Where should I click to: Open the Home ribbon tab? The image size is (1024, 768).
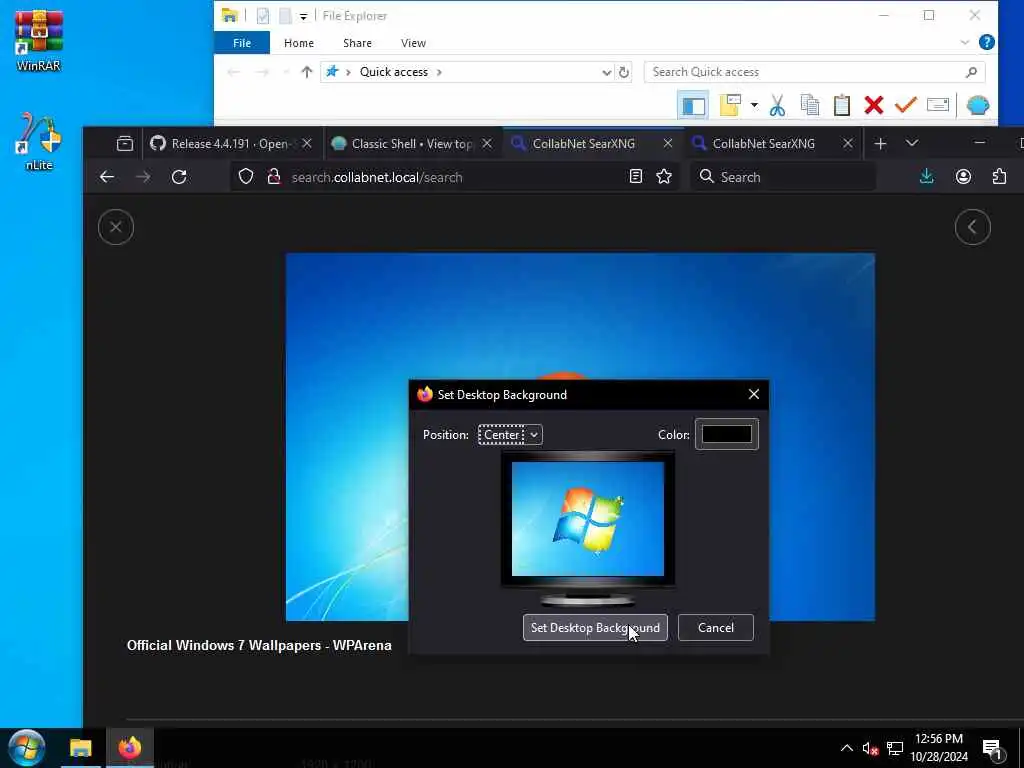pyautogui.click(x=299, y=43)
